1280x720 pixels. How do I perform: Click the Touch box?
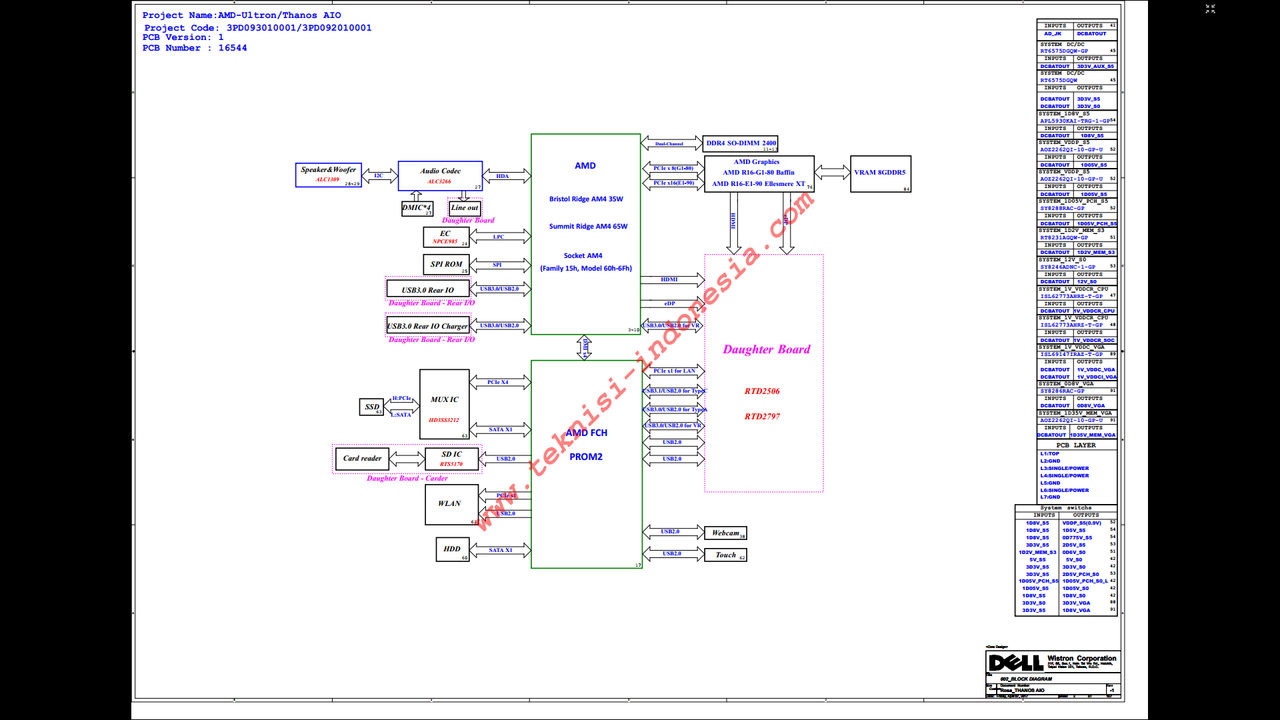pyautogui.click(x=726, y=555)
